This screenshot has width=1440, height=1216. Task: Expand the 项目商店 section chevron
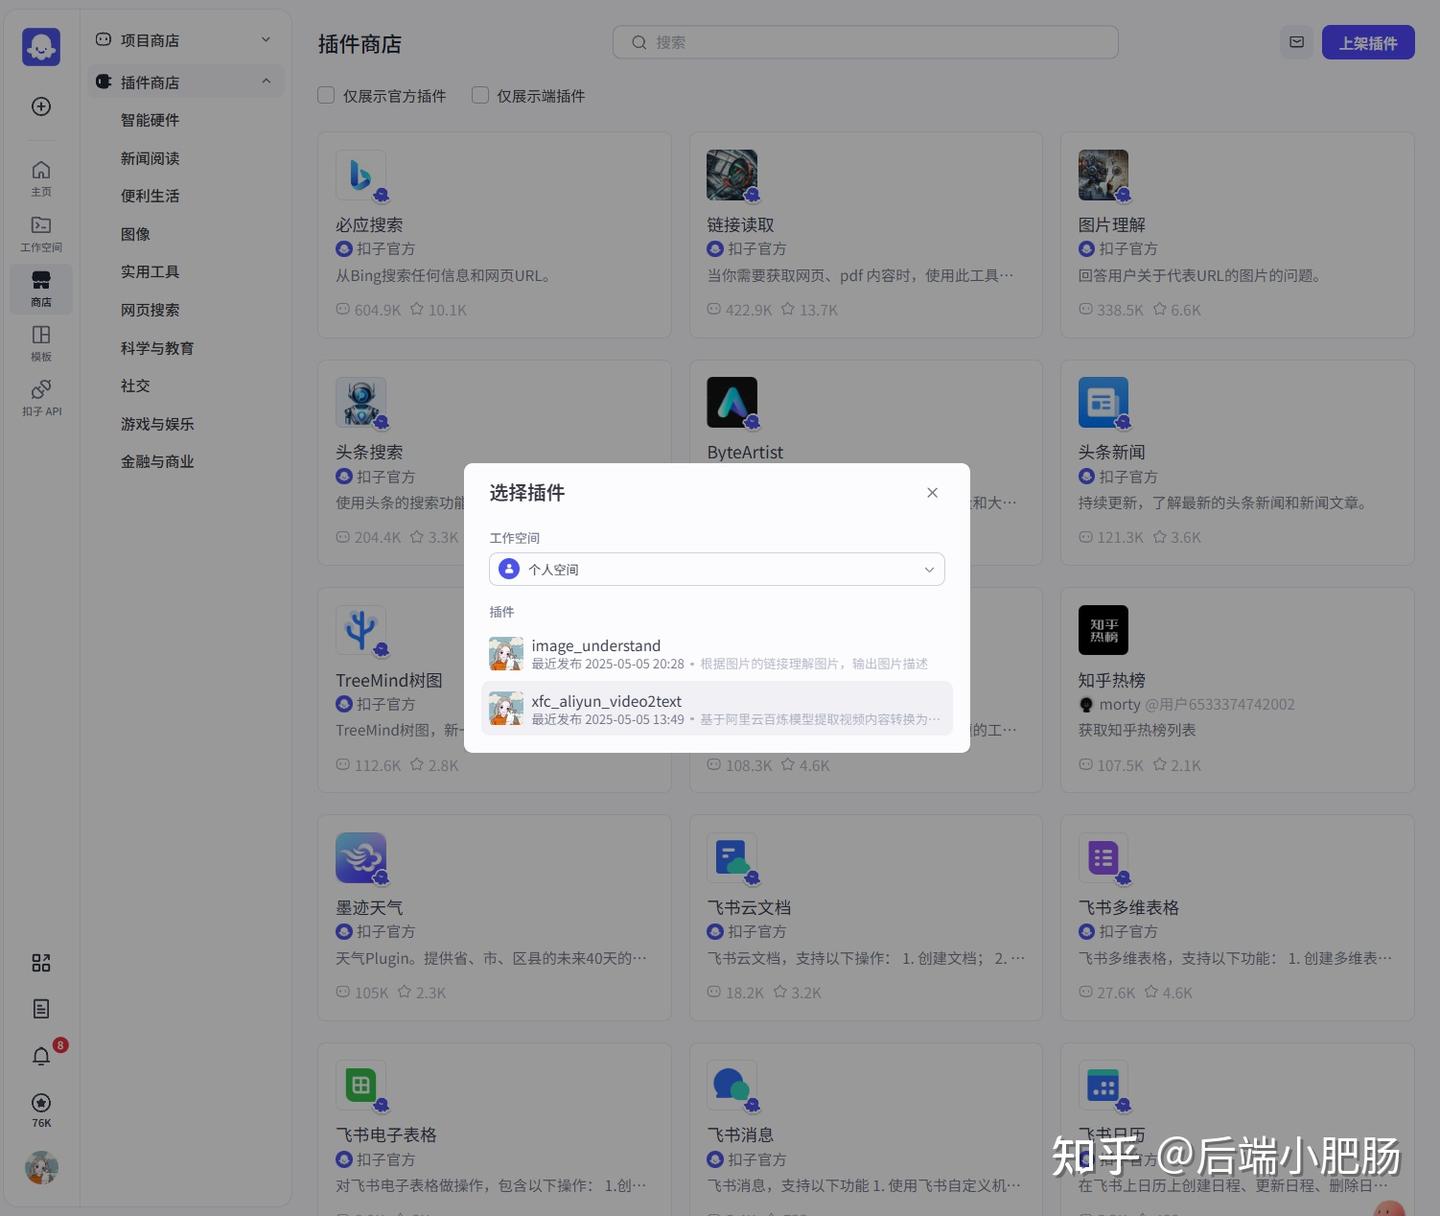coord(266,40)
